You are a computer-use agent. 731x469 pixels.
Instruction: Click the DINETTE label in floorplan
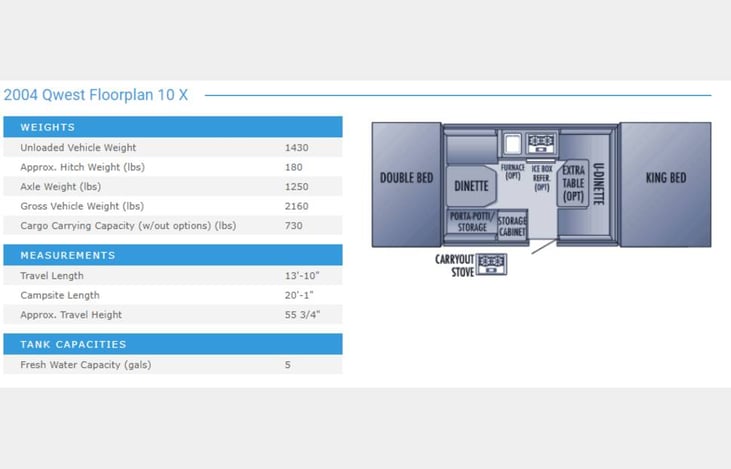pyautogui.click(x=471, y=186)
